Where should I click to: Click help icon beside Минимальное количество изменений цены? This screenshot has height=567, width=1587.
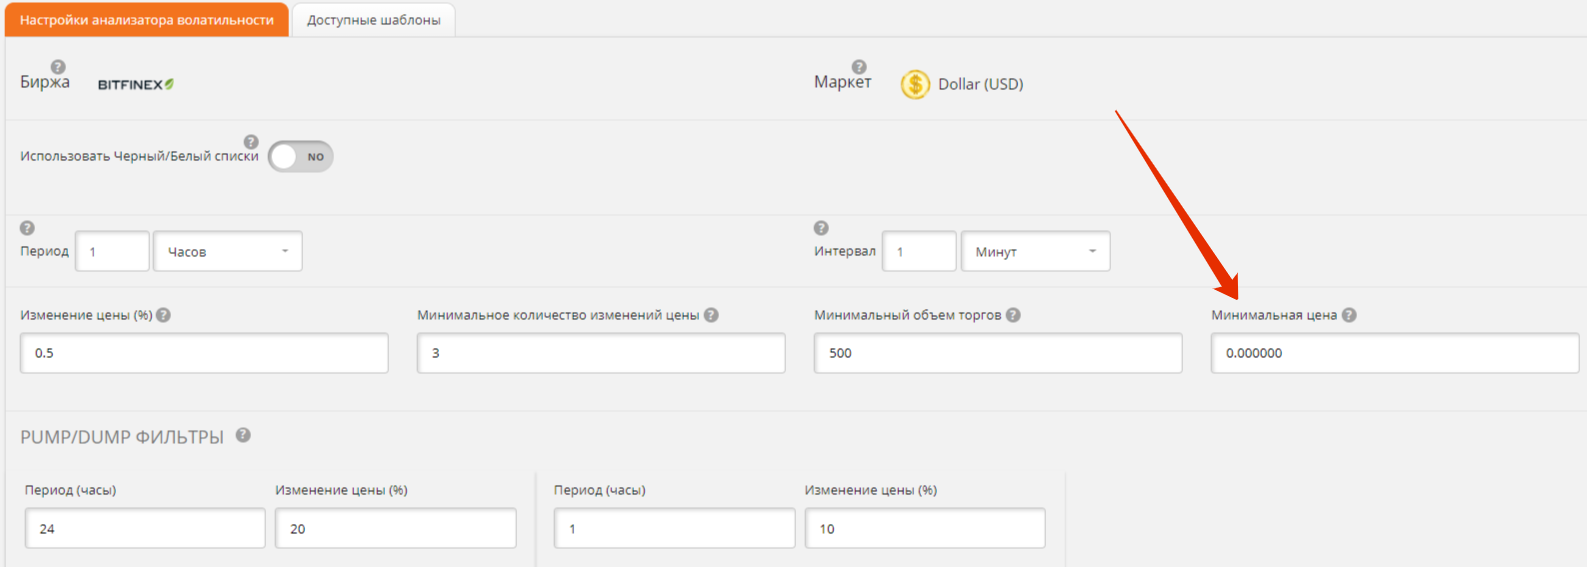click(711, 315)
